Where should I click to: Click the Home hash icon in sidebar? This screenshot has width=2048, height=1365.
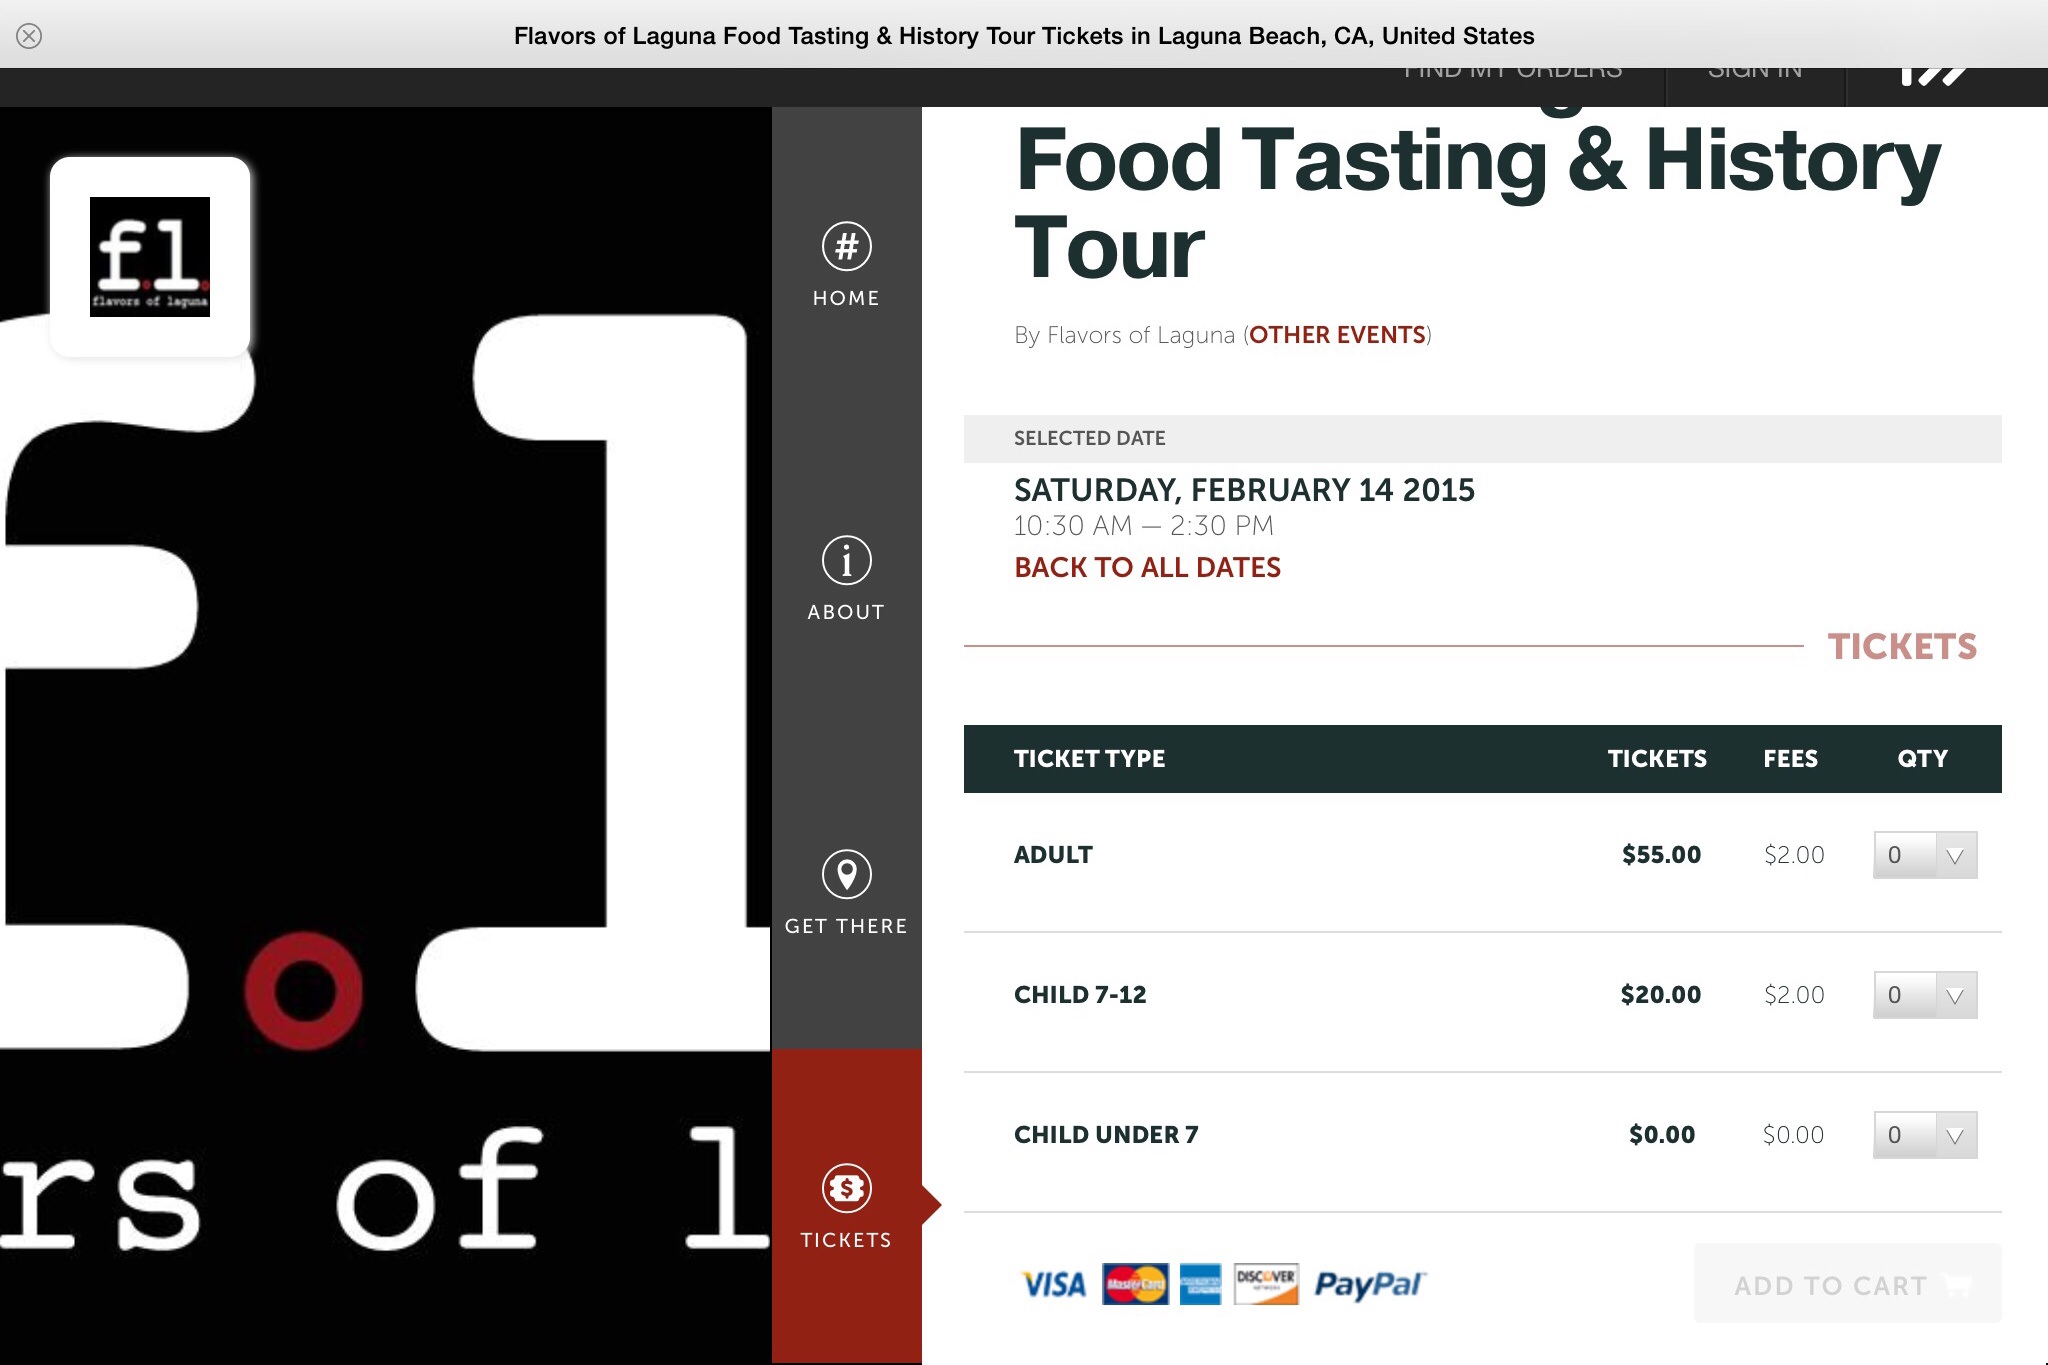coord(847,246)
